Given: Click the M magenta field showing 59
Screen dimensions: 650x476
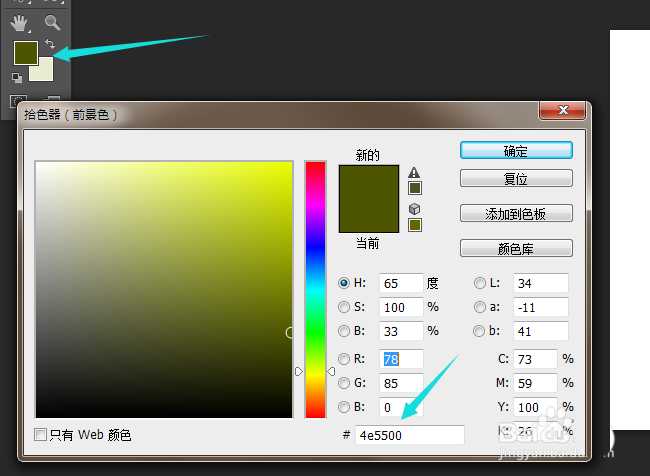Looking at the screenshot, I should [x=535, y=383].
